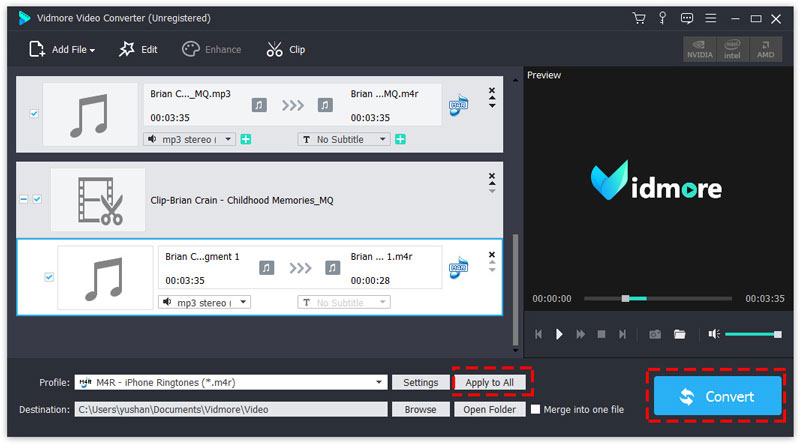Click the Apply to All button
The image size is (800, 444).
click(489, 382)
